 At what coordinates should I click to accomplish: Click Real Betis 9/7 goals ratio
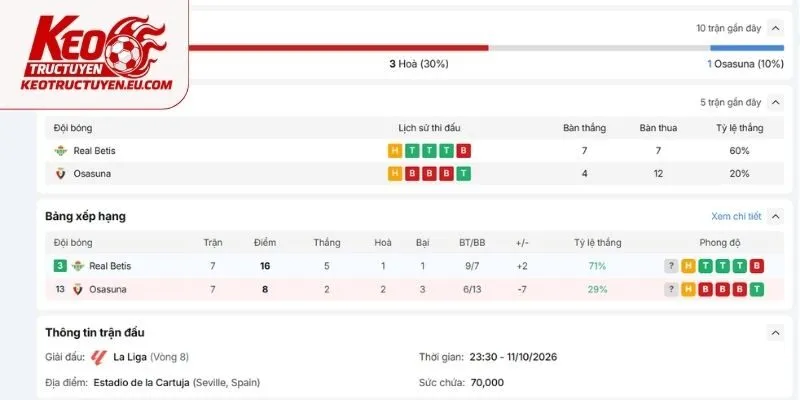pyautogui.click(x=472, y=266)
